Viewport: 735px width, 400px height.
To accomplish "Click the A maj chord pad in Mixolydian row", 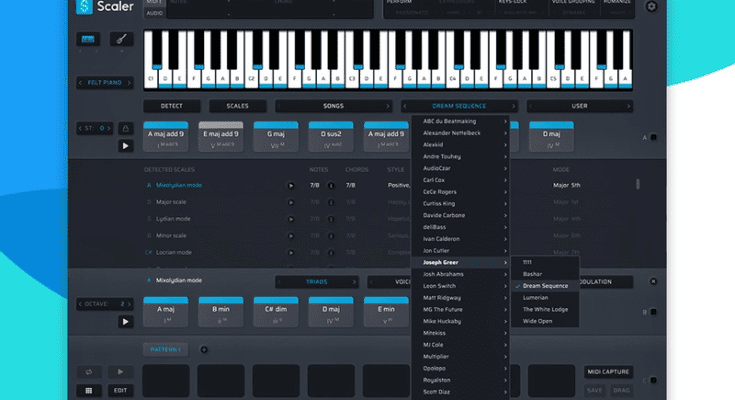I will point(166,311).
